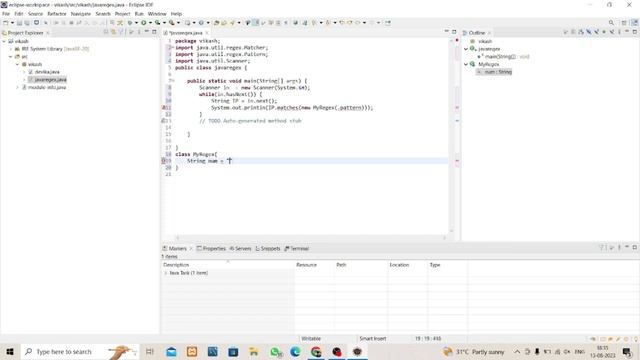Expand Java Task item in Markers
This screenshot has width=640, height=360.
pos(165,273)
